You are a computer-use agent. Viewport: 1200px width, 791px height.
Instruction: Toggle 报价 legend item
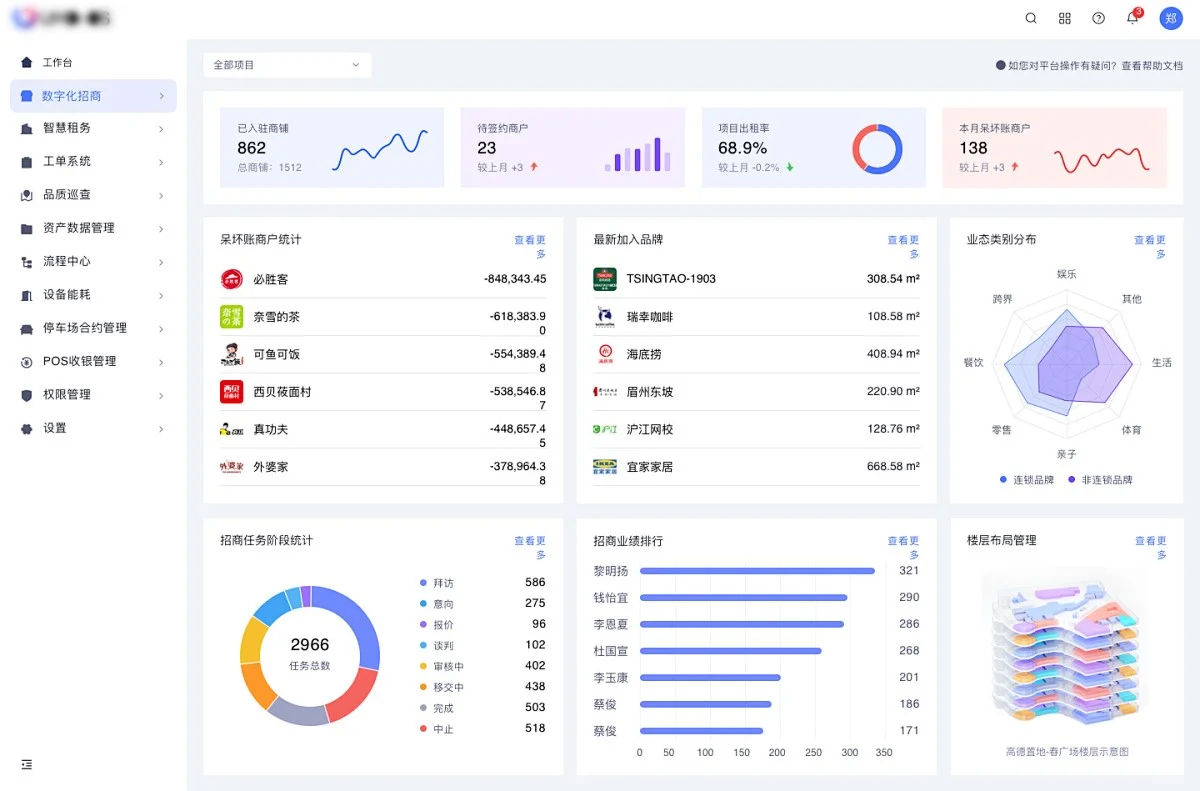[437, 624]
